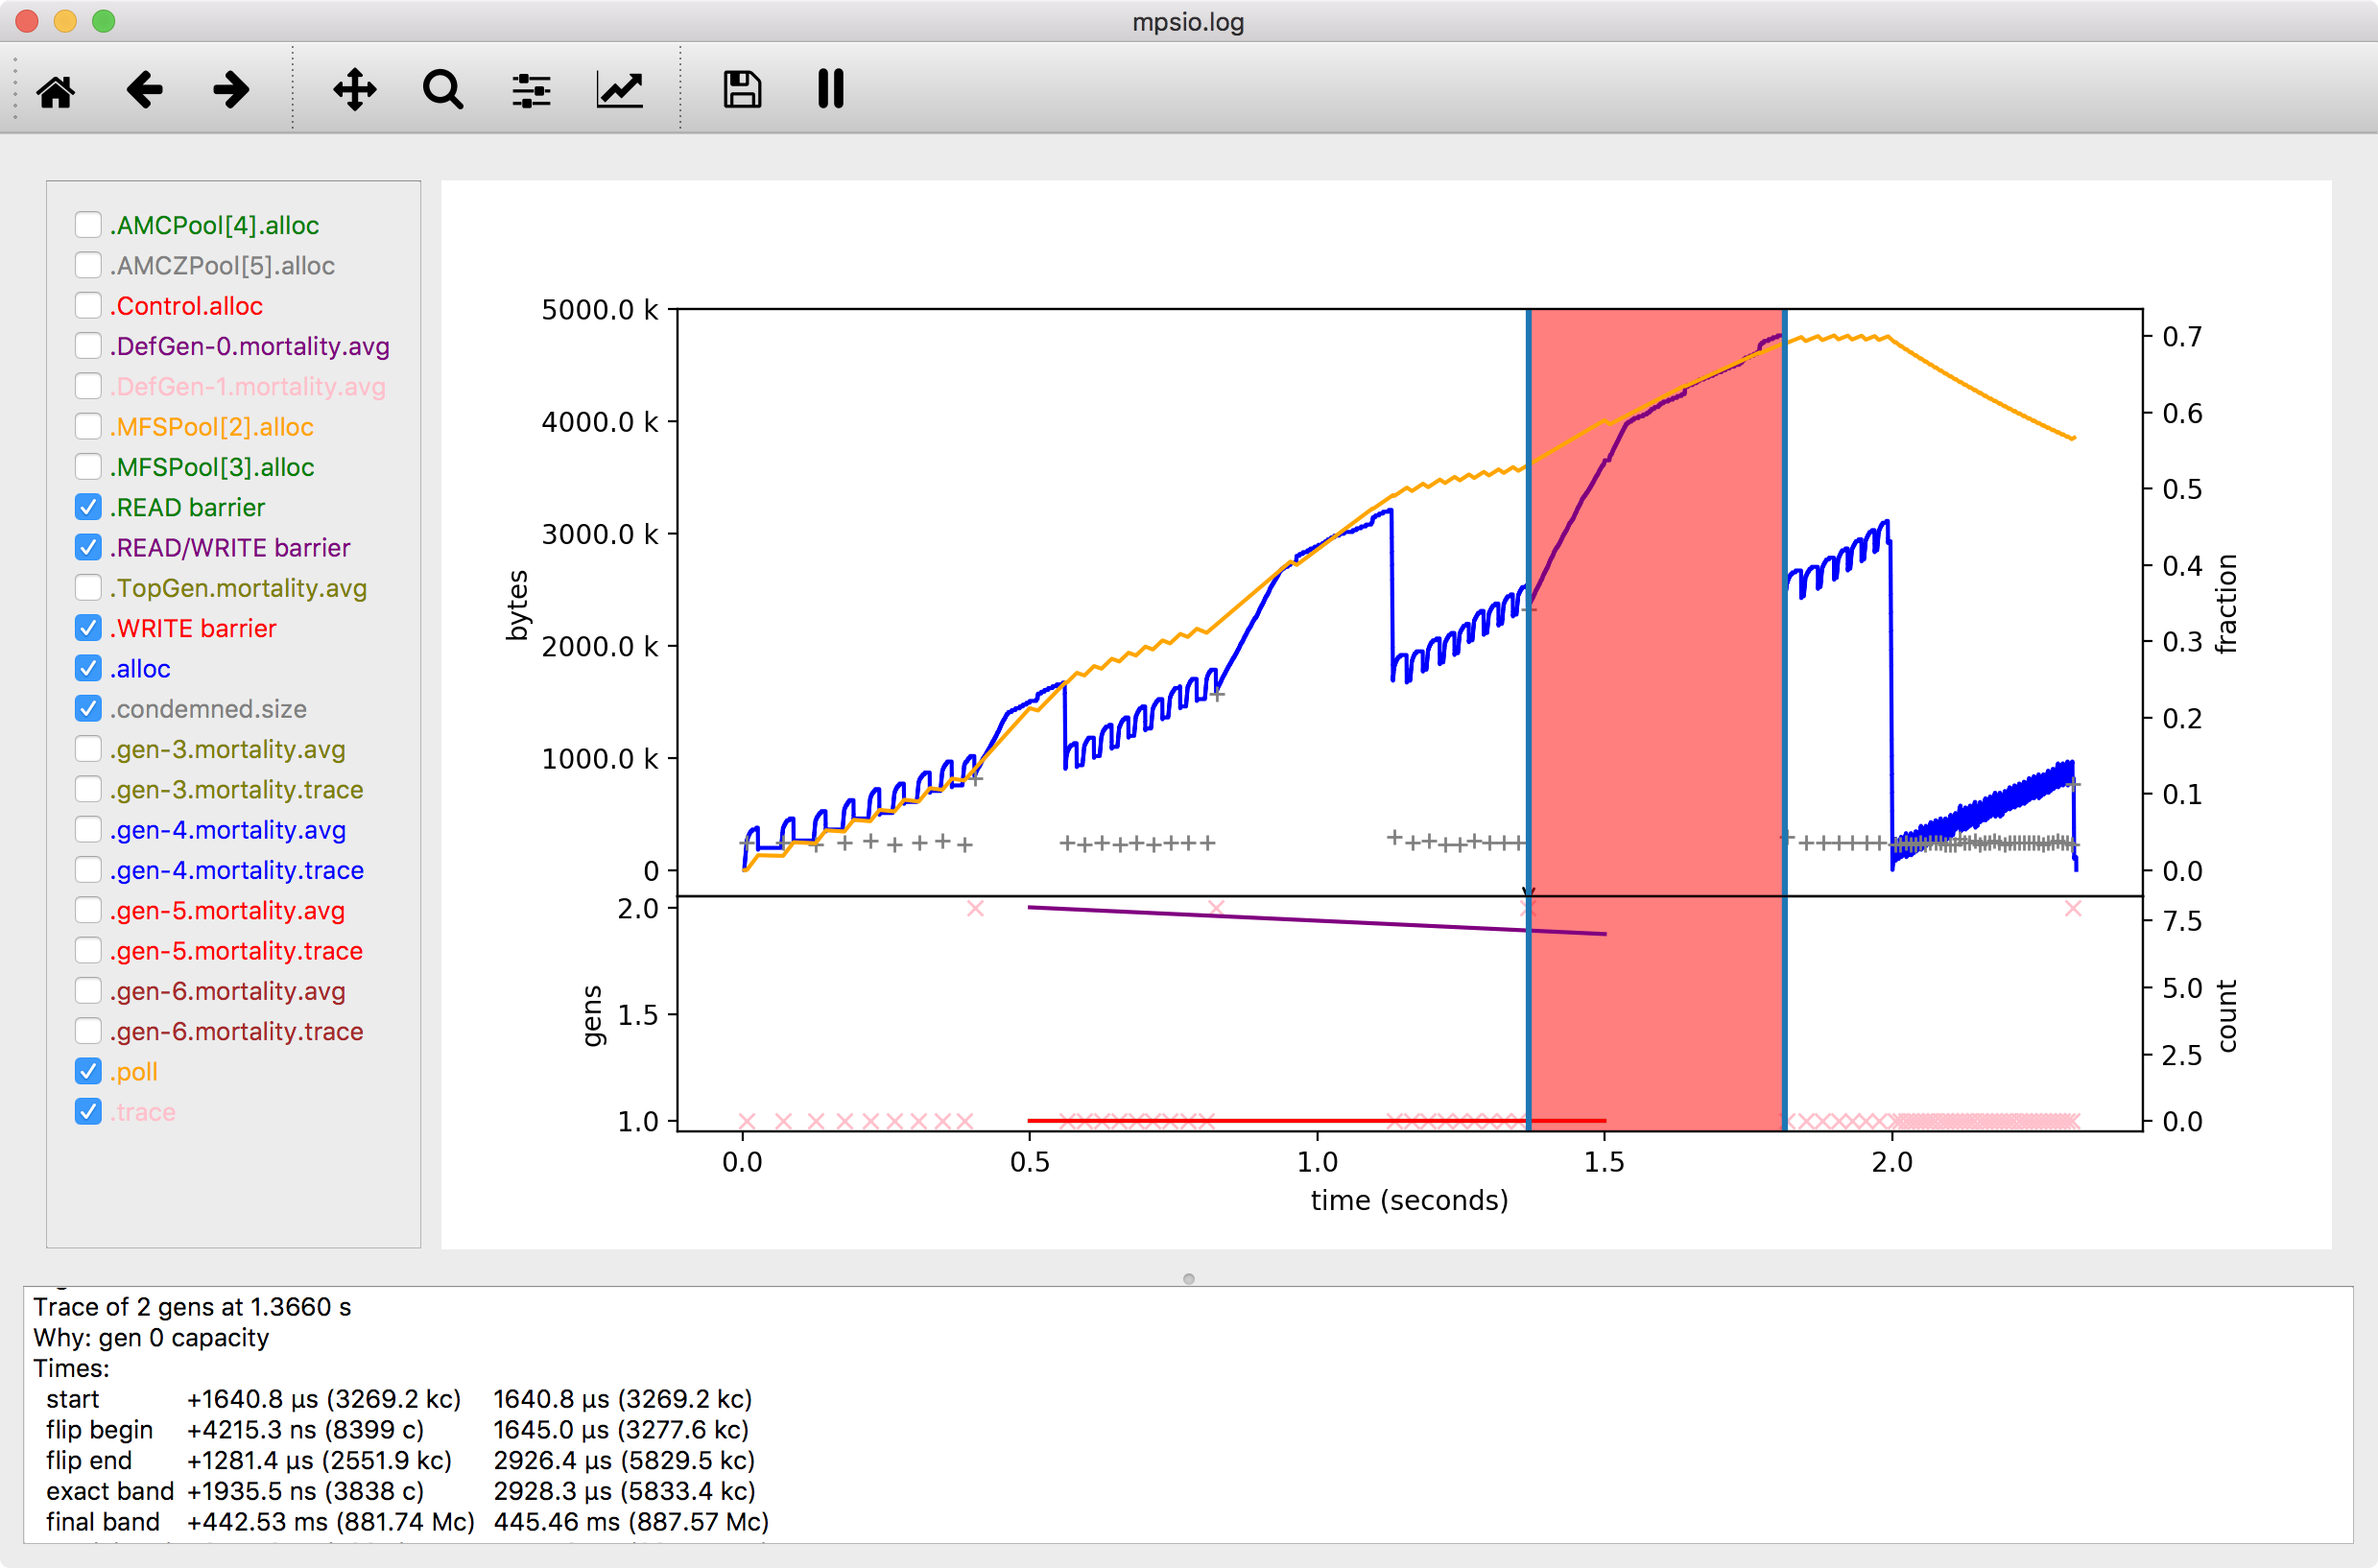Check .DefGen-0.mortality.avg series
The width and height of the screenshot is (2378, 1568).
point(88,346)
